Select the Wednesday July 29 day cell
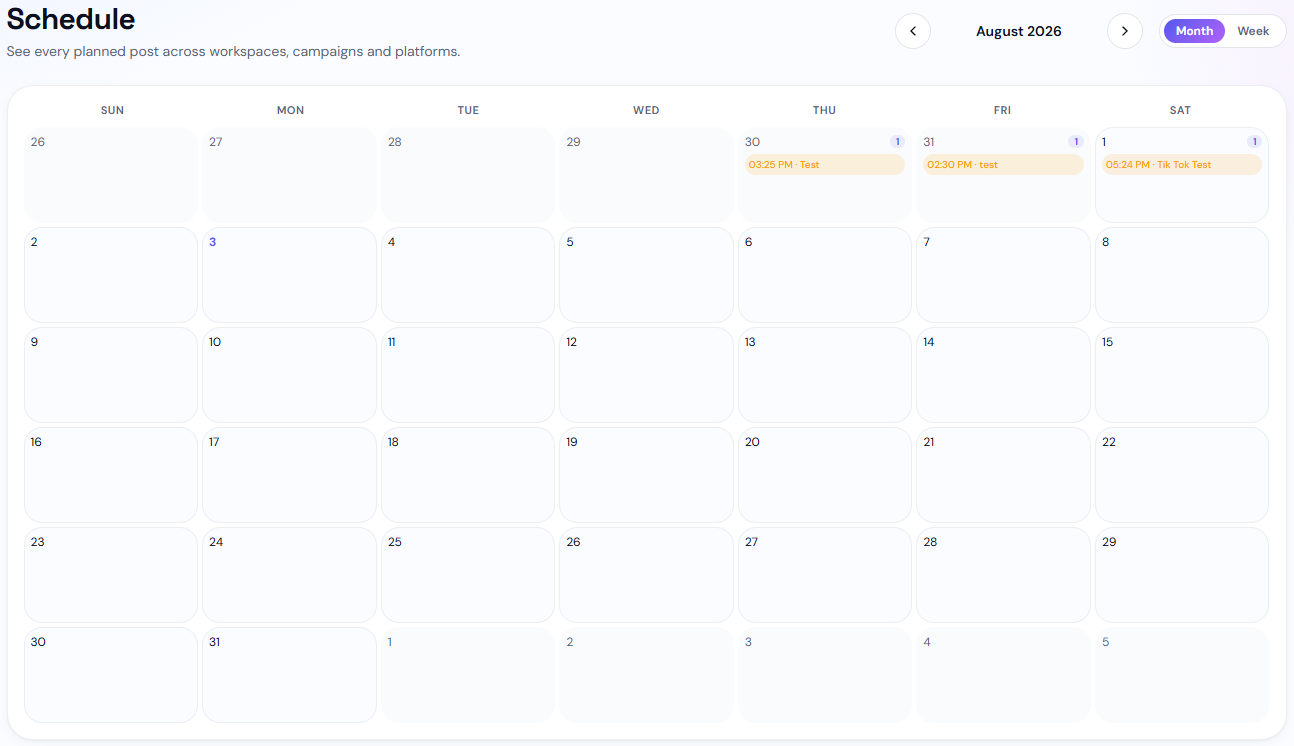 (x=647, y=175)
